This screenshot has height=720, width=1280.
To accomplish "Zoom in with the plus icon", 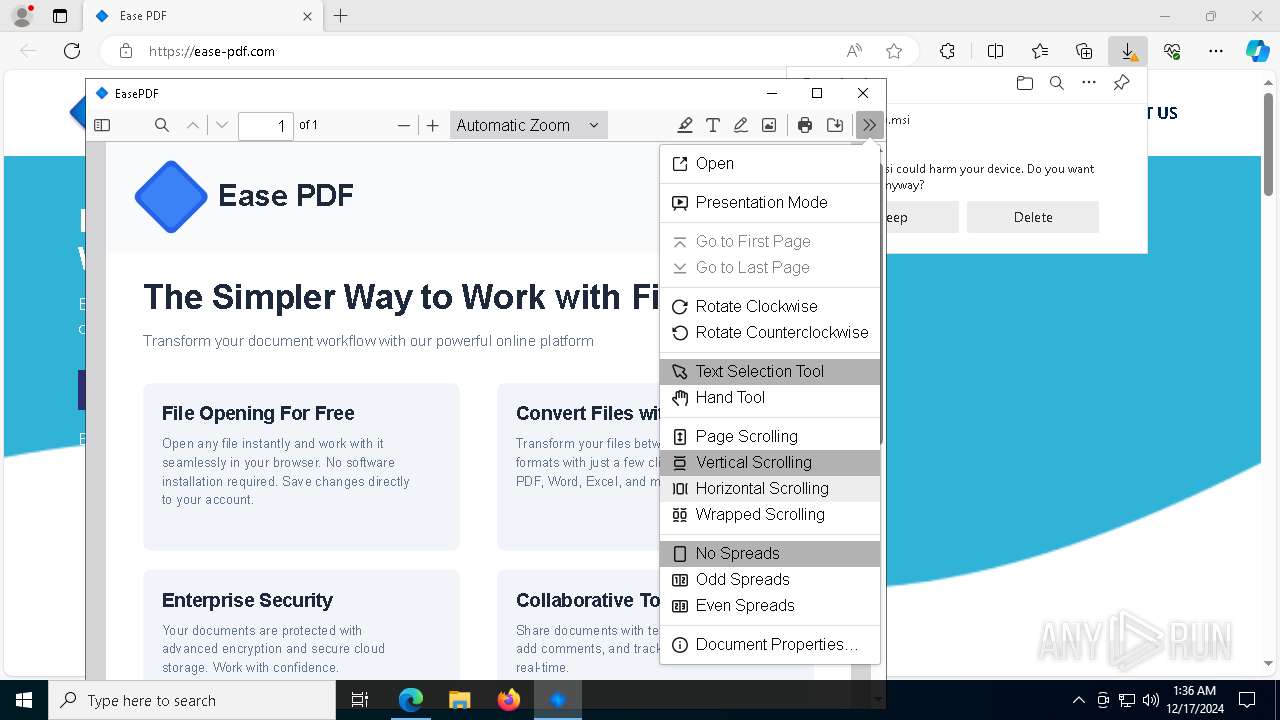I will pos(432,125).
